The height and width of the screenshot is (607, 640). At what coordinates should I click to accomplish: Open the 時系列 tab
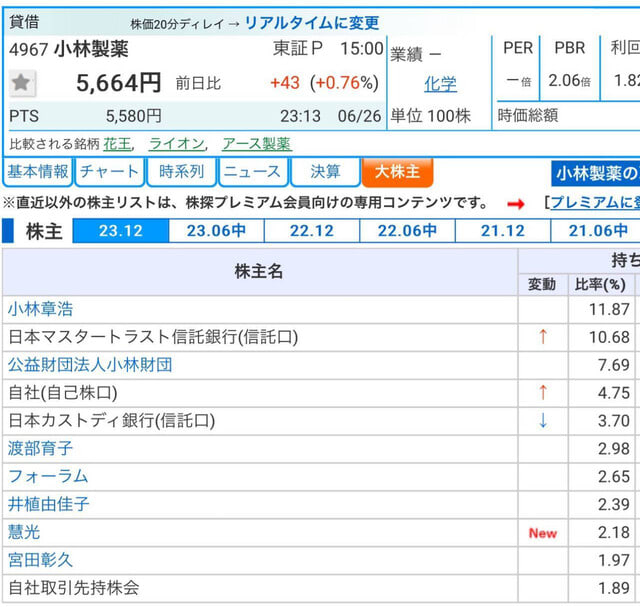(181, 171)
